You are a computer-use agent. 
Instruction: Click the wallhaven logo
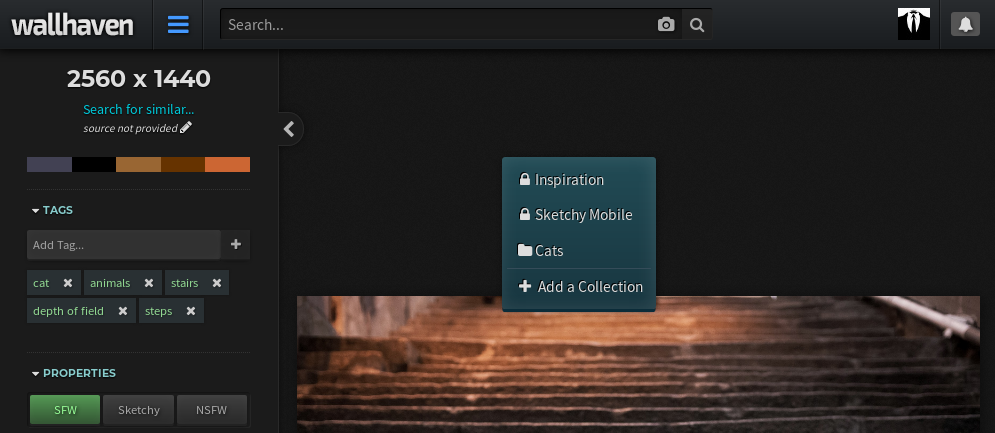(x=72, y=25)
